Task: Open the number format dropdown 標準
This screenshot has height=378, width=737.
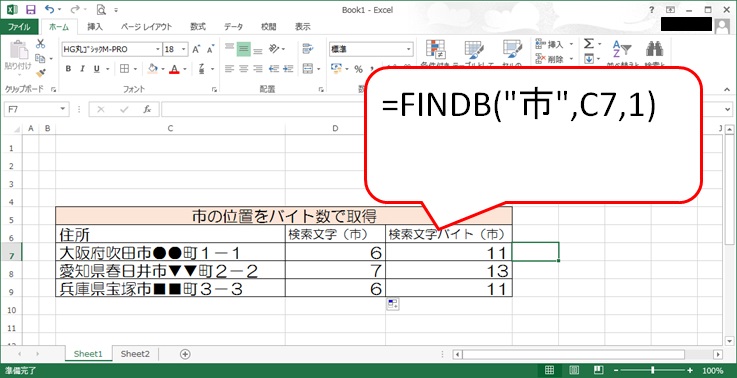Action: tap(408, 49)
